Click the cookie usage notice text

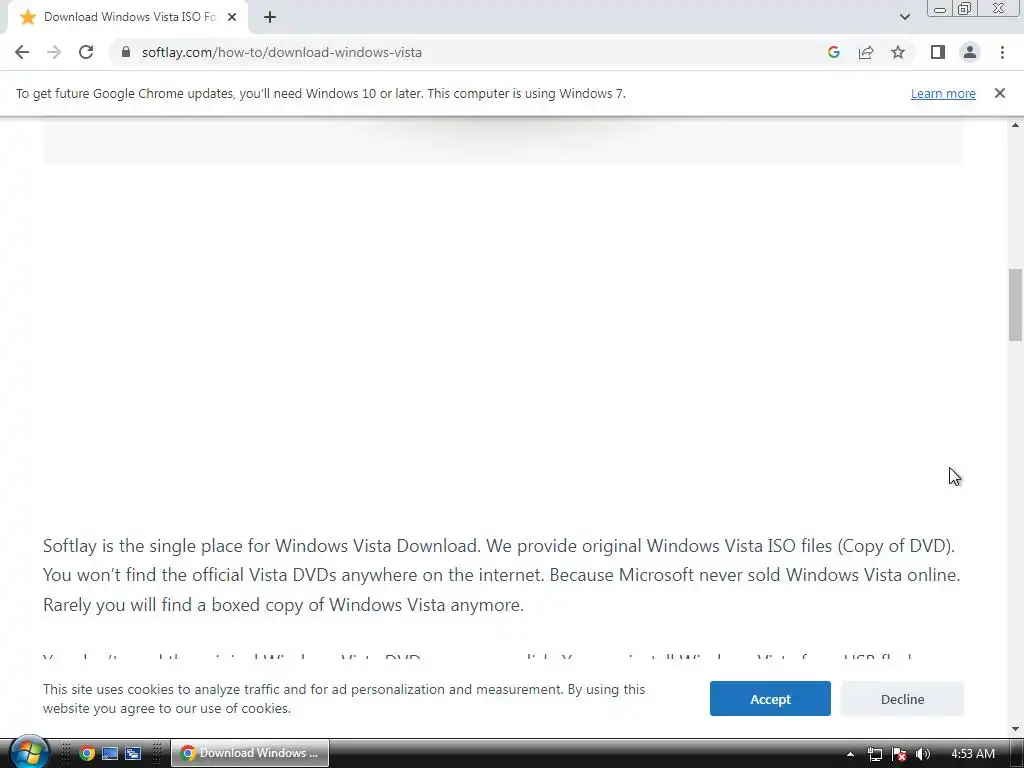344,699
